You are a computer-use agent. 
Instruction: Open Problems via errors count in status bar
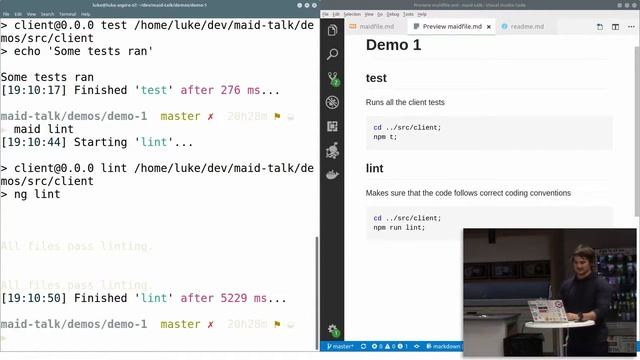tap(389, 346)
